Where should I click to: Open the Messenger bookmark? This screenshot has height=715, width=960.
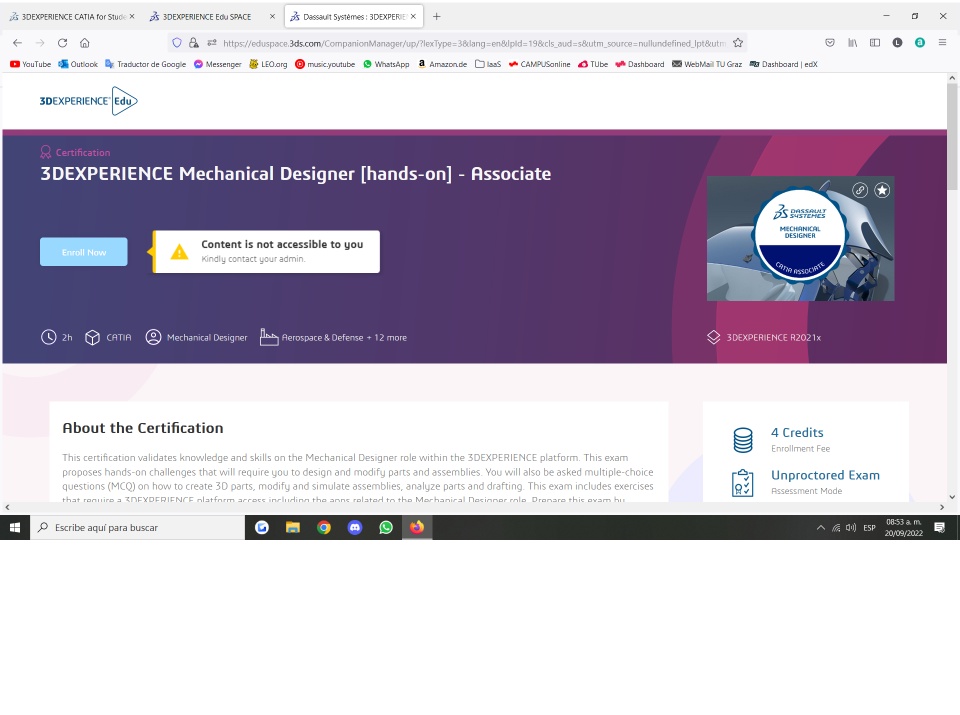click(217, 64)
